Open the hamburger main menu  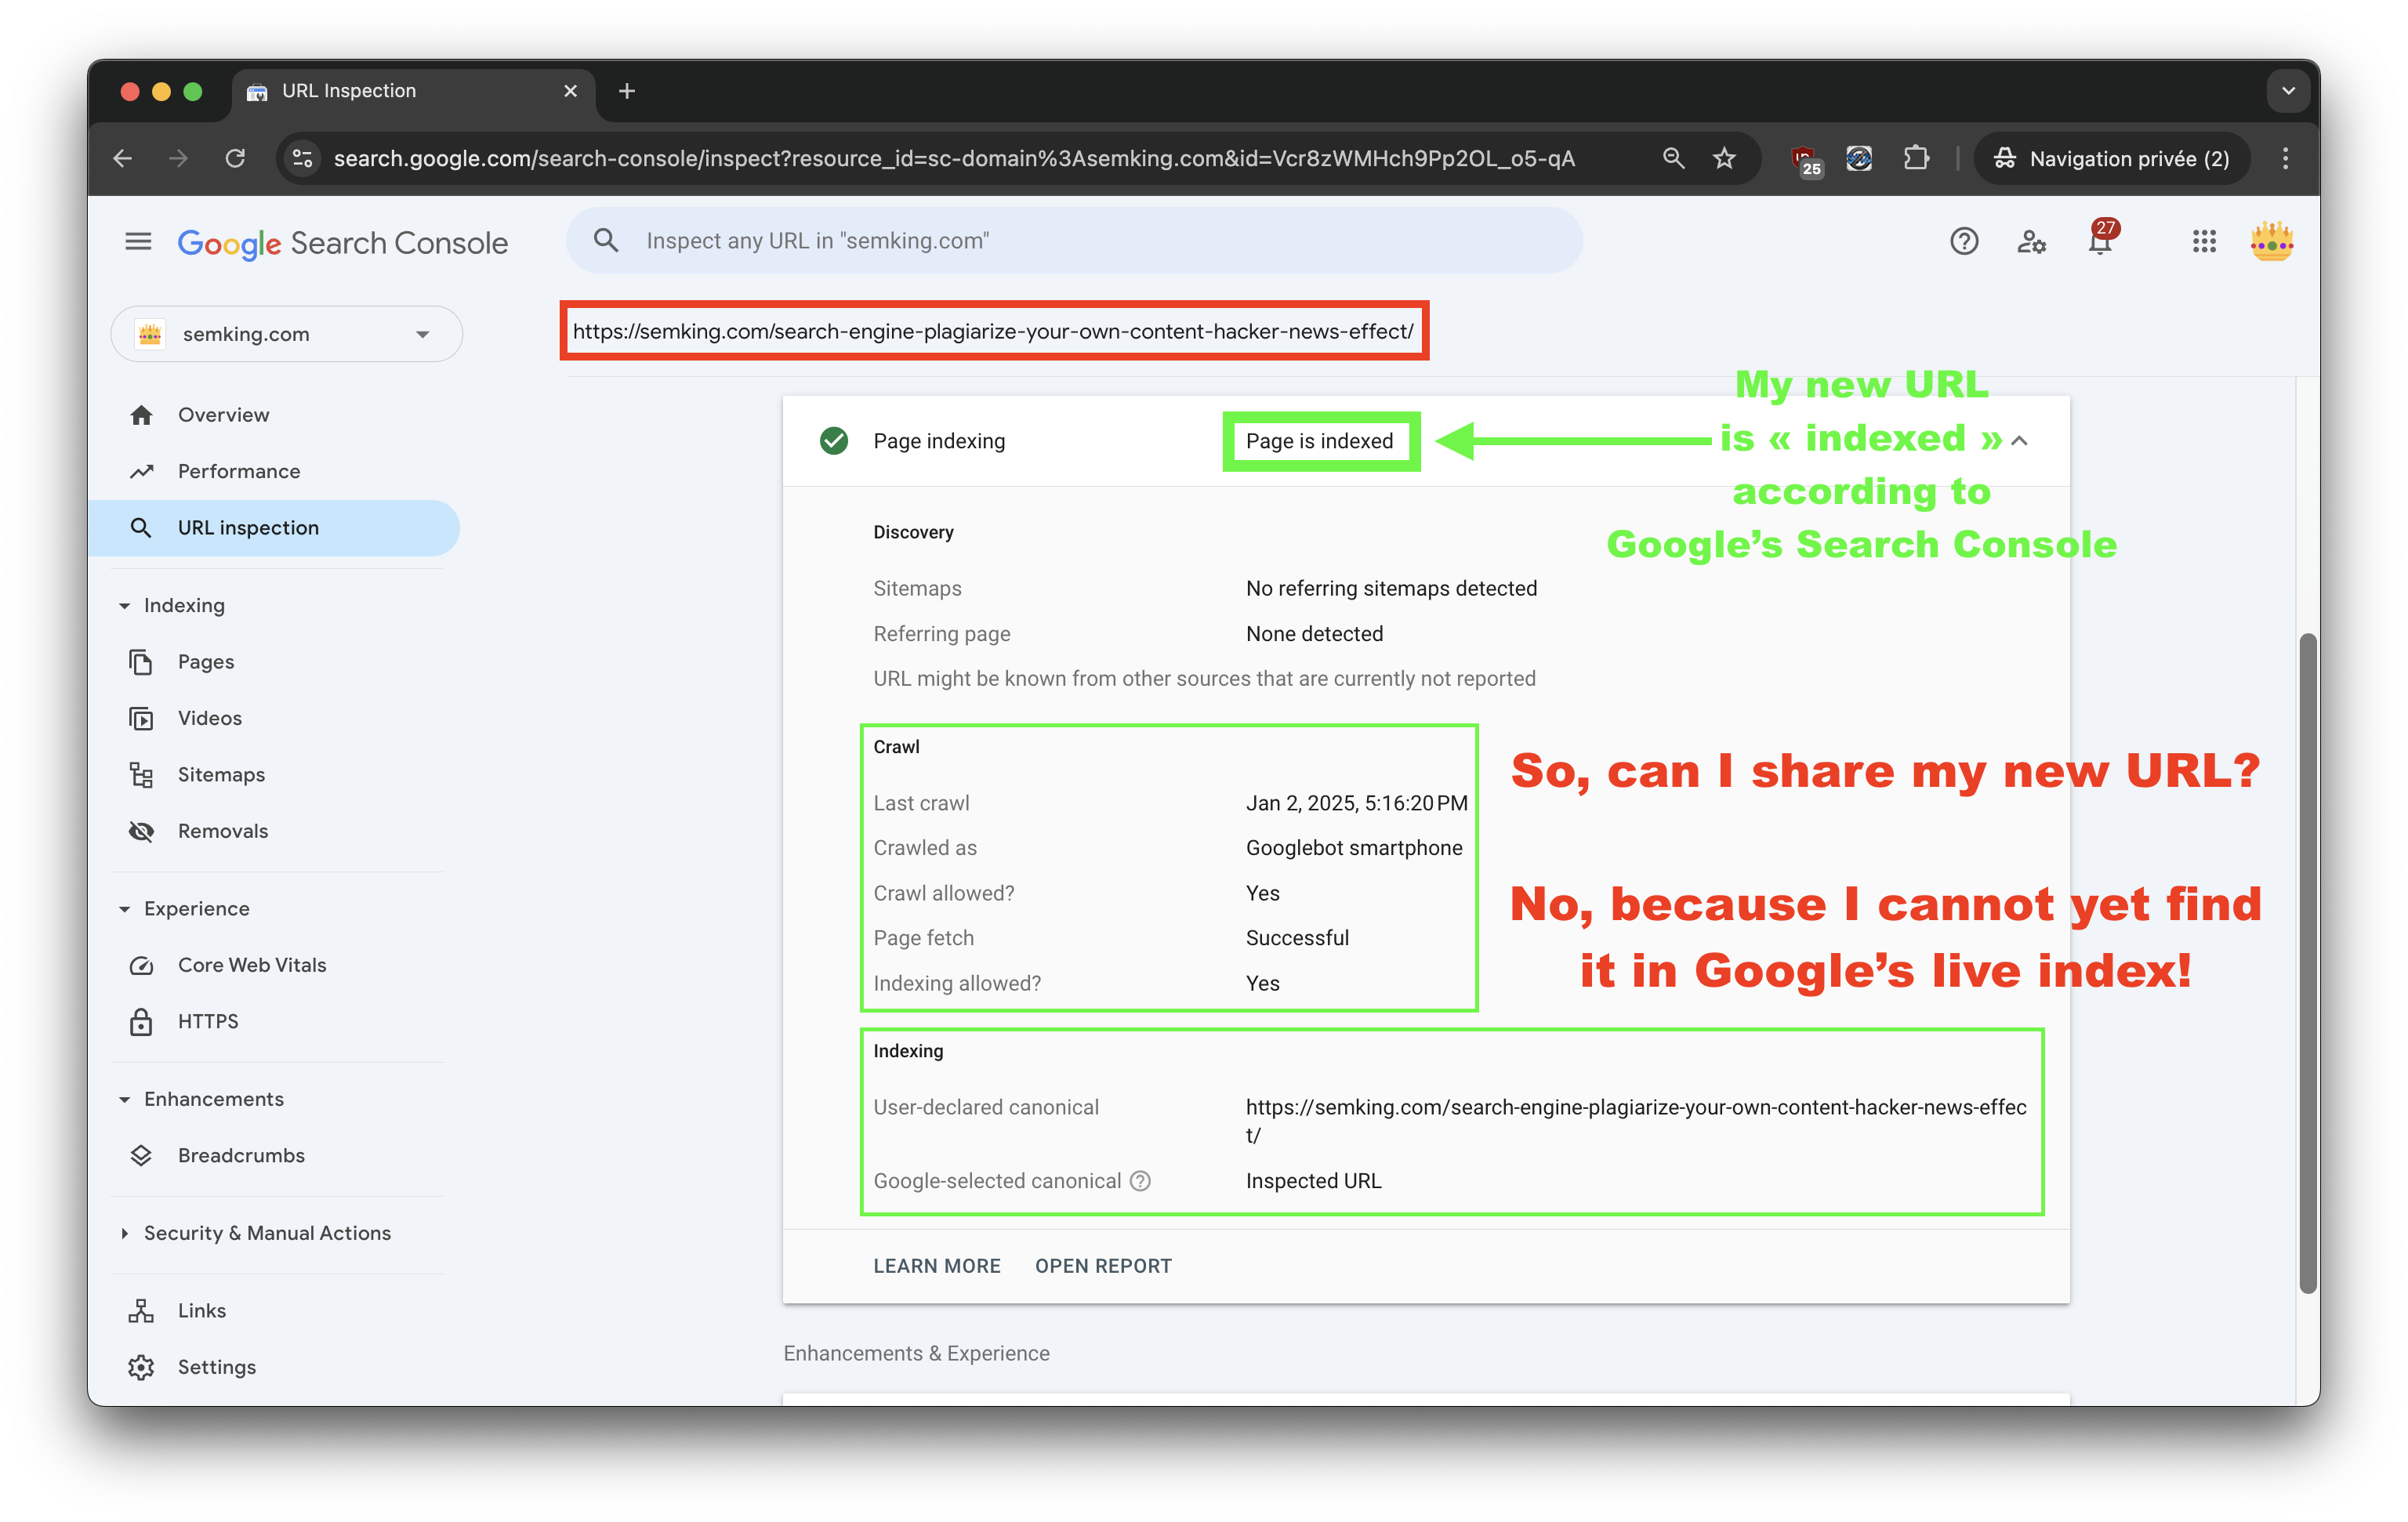click(x=138, y=242)
